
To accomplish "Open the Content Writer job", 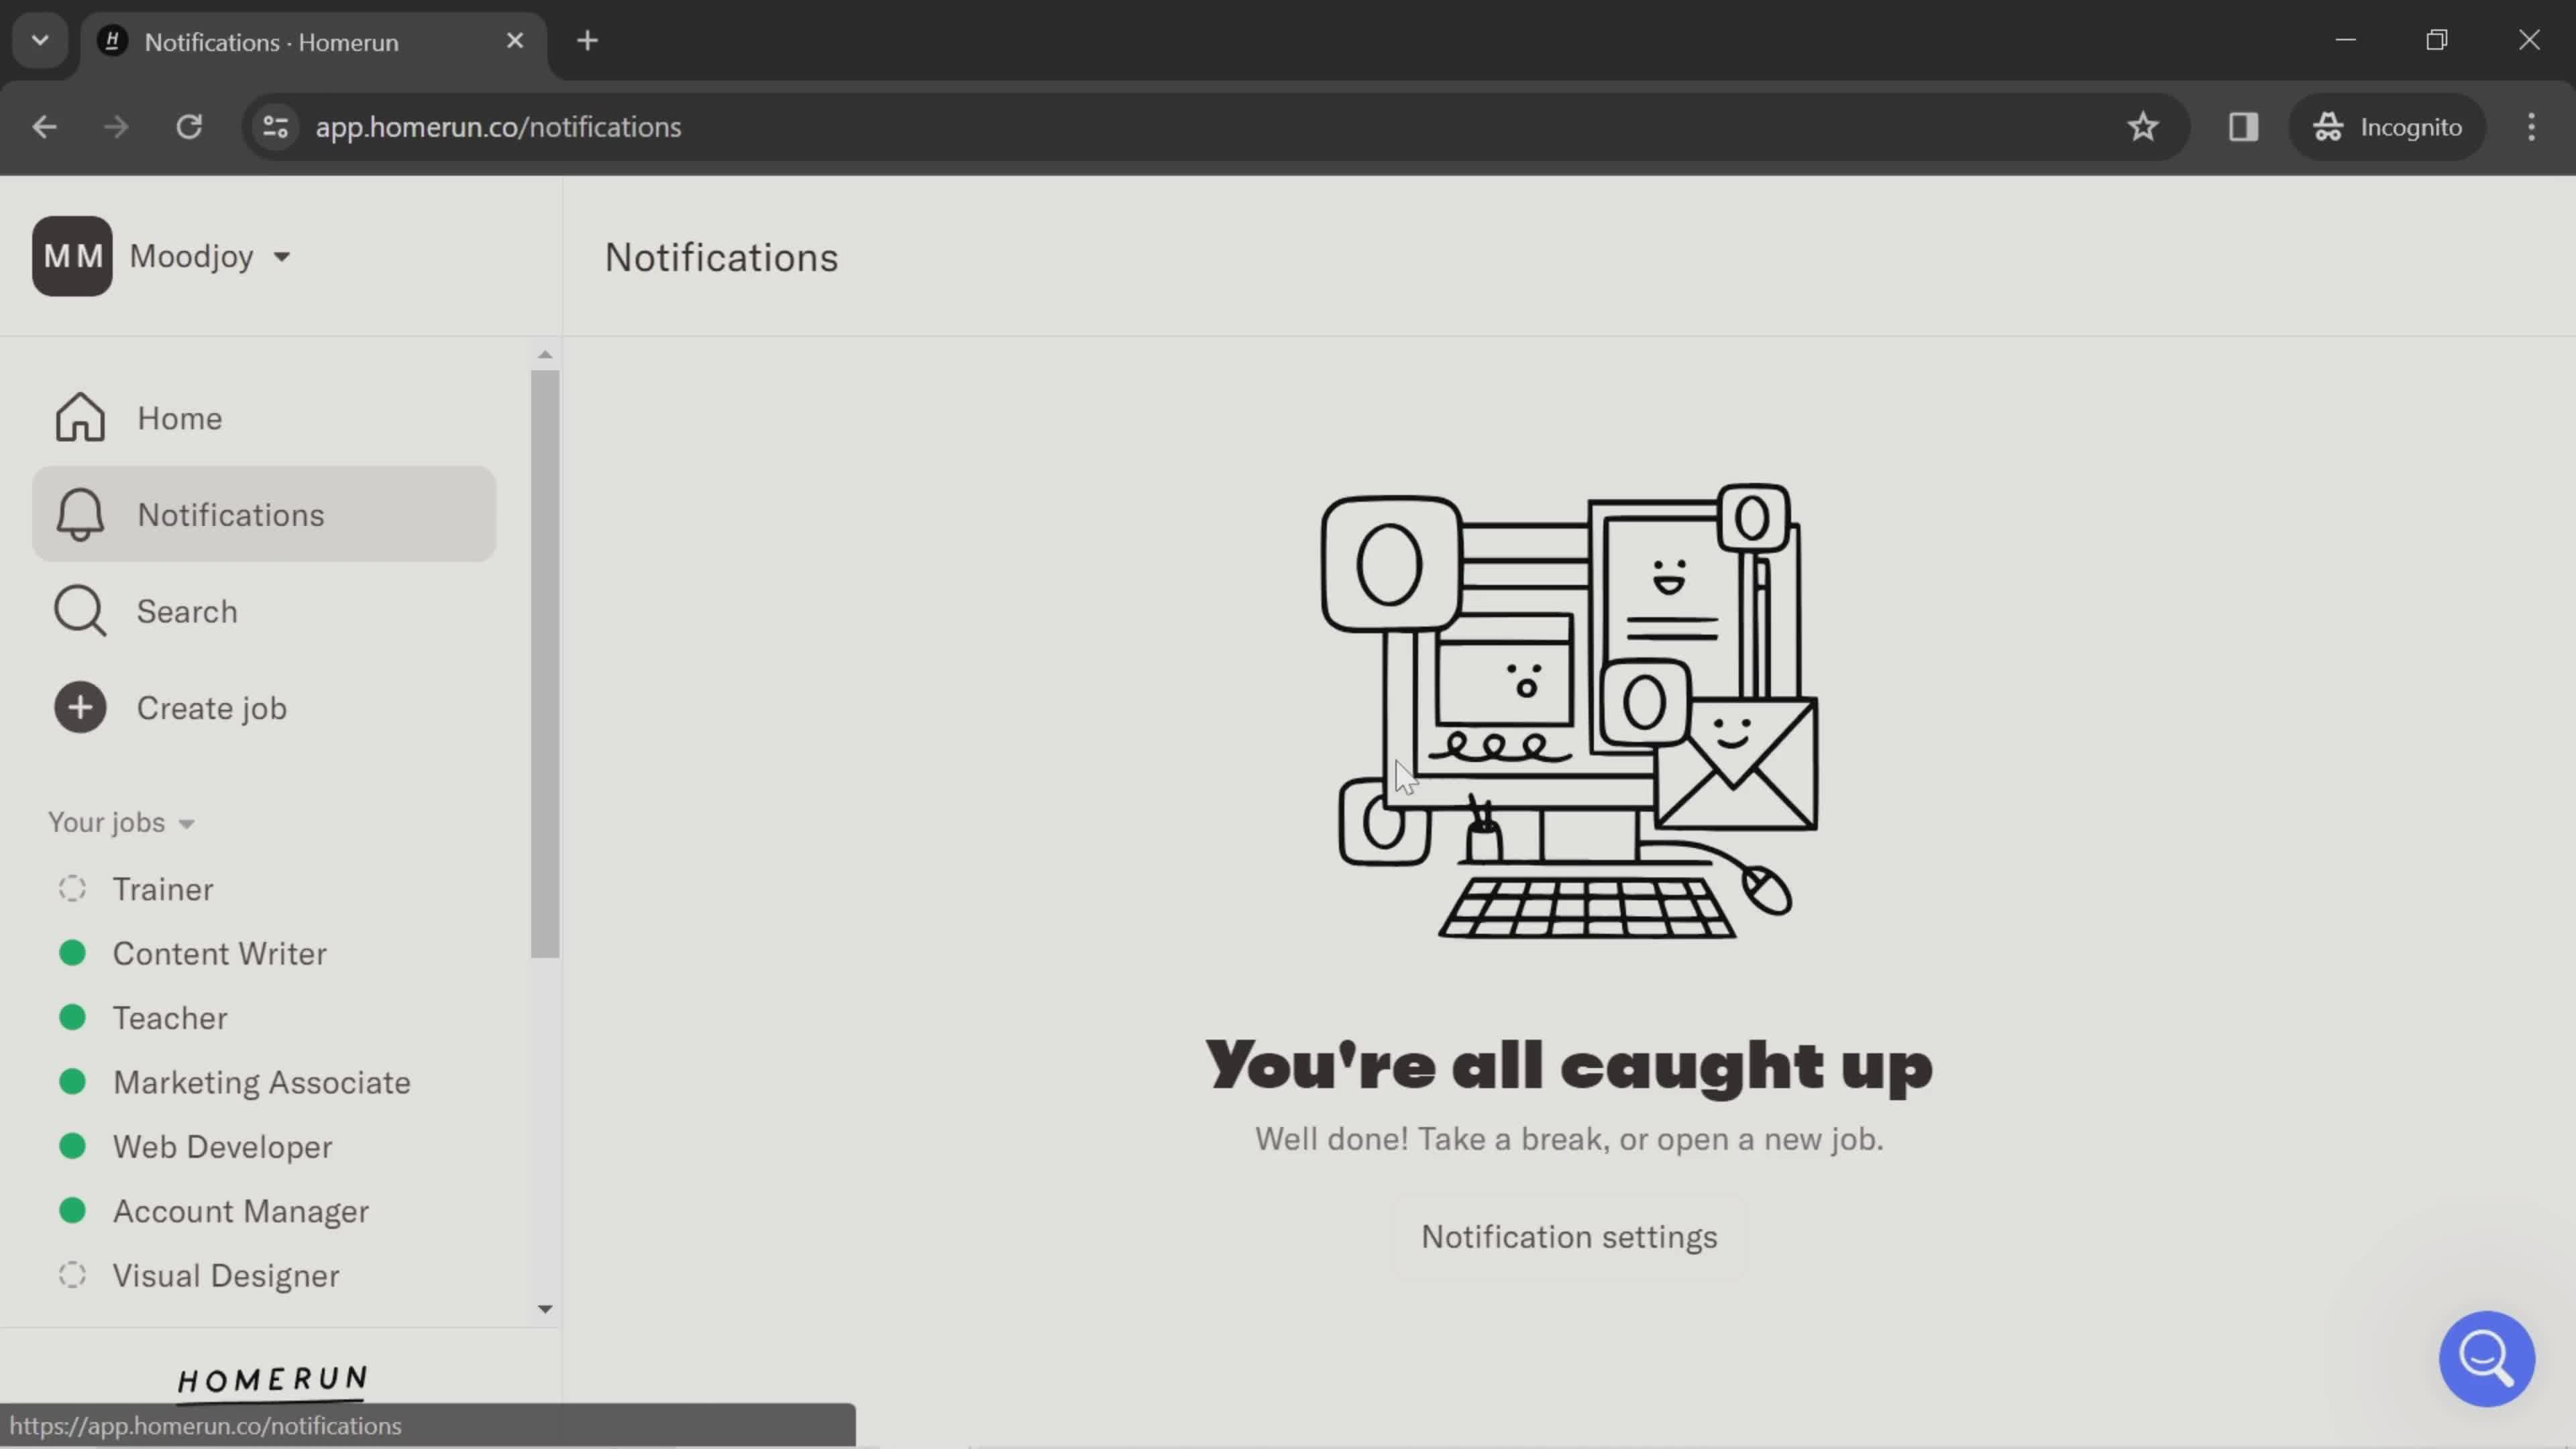I will point(220,953).
